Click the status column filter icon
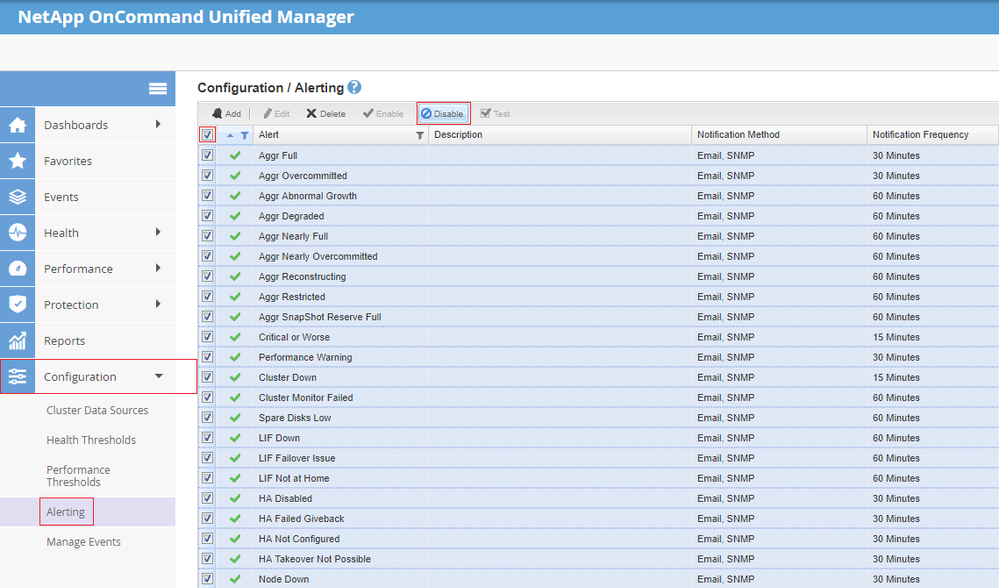The width and height of the screenshot is (999, 588). tap(245, 135)
